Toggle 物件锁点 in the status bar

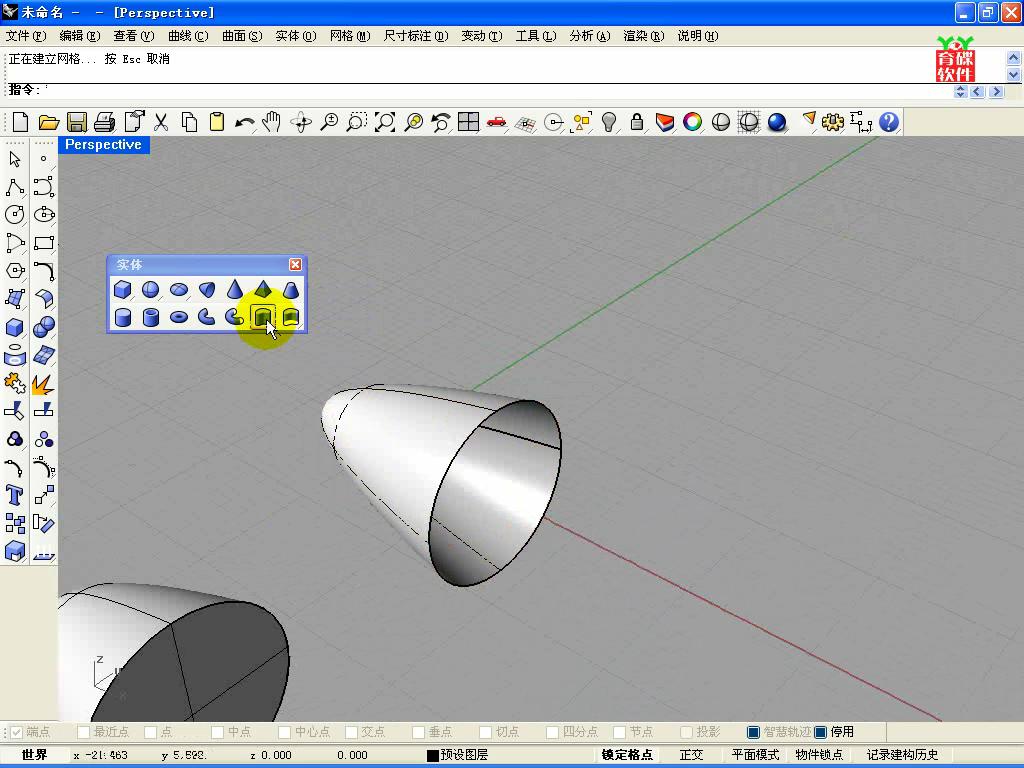pyautogui.click(x=819, y=755)
